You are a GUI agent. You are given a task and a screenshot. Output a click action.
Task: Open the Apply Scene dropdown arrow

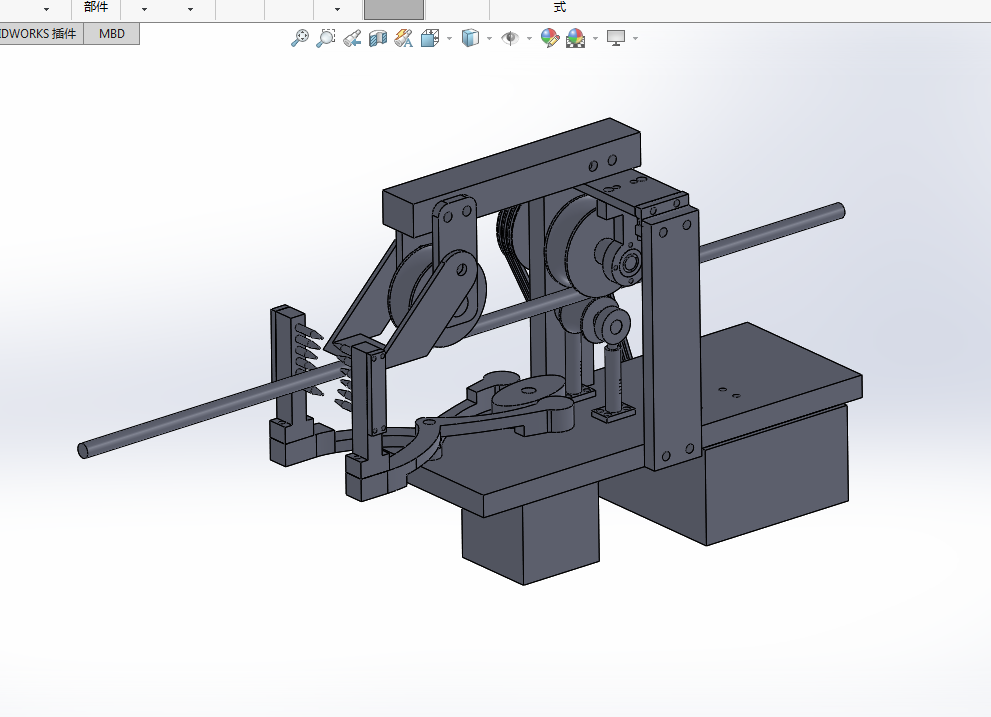click(x=595, y=39)
